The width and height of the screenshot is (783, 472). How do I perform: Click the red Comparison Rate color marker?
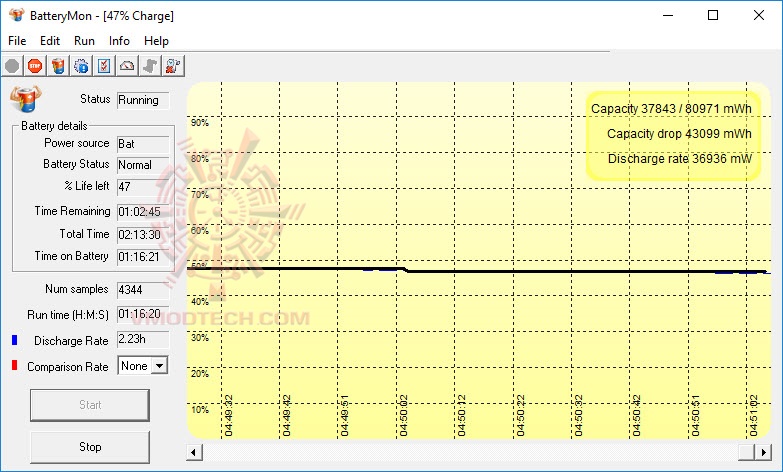[x=14, y=366]
